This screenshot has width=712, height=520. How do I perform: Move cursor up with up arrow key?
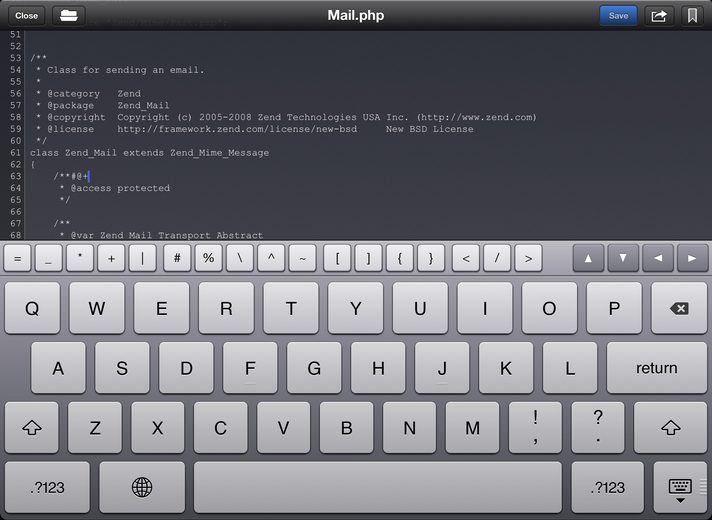coord(588,258)
